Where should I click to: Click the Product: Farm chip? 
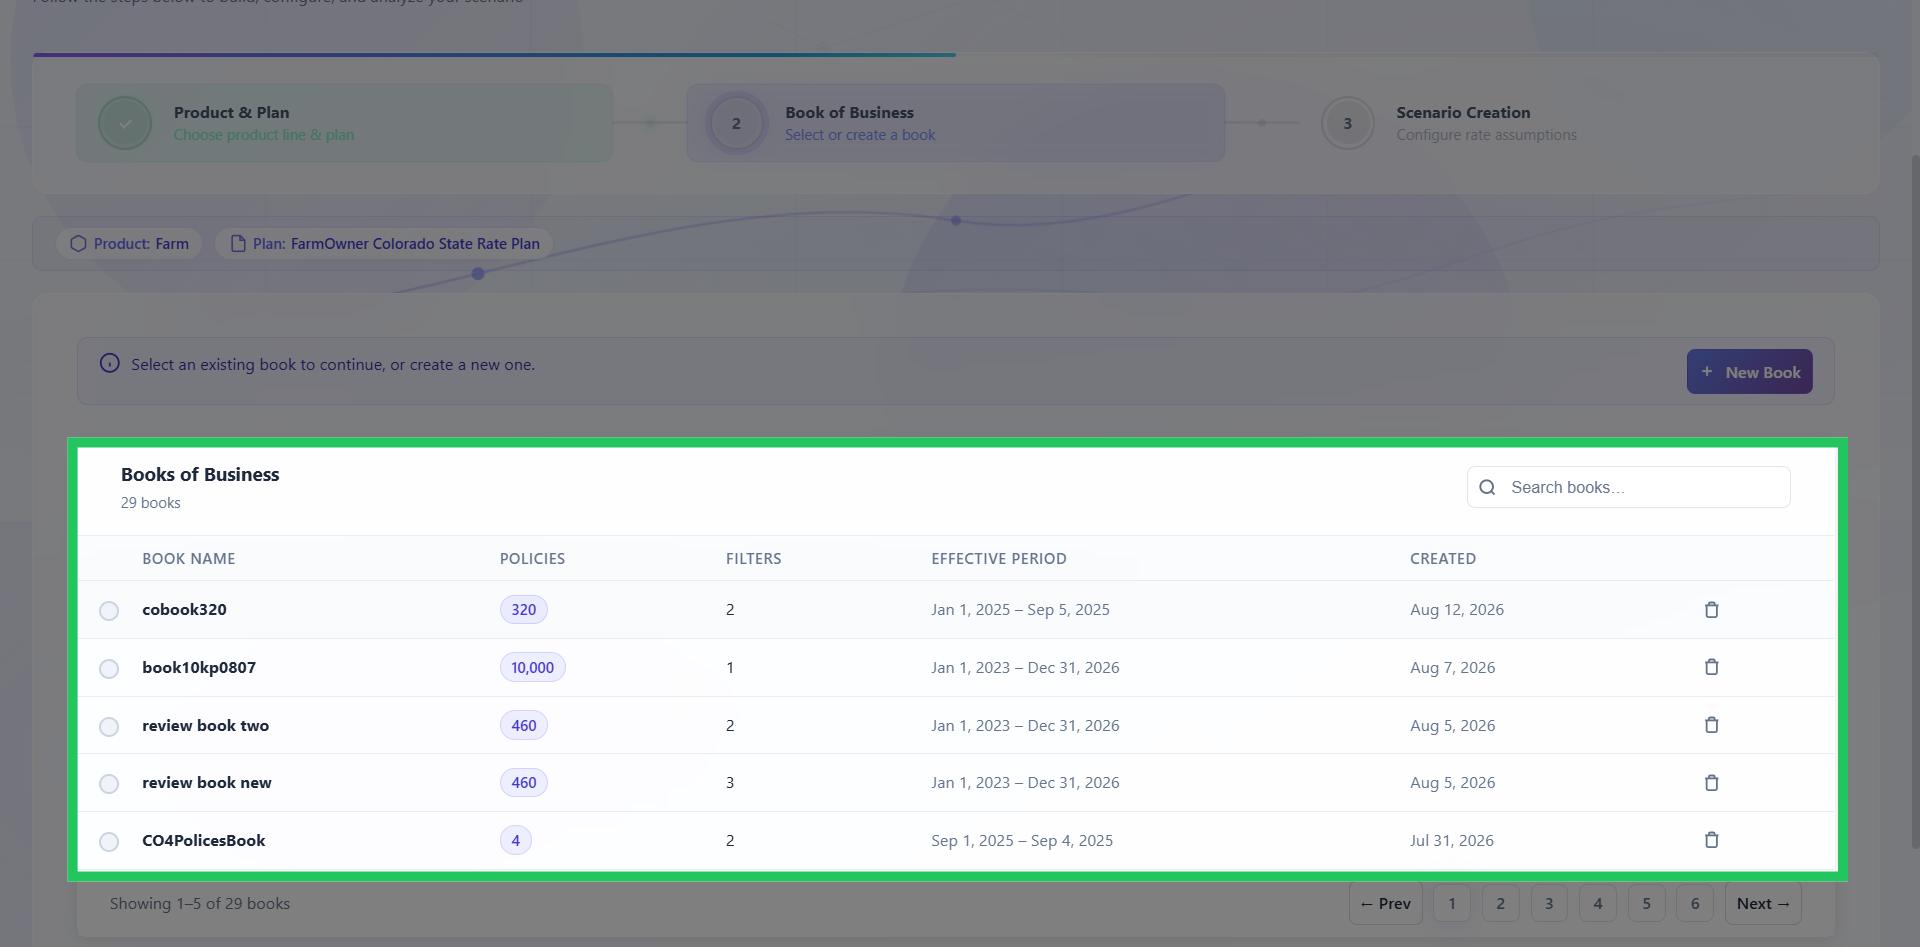[x=130, y=243]
